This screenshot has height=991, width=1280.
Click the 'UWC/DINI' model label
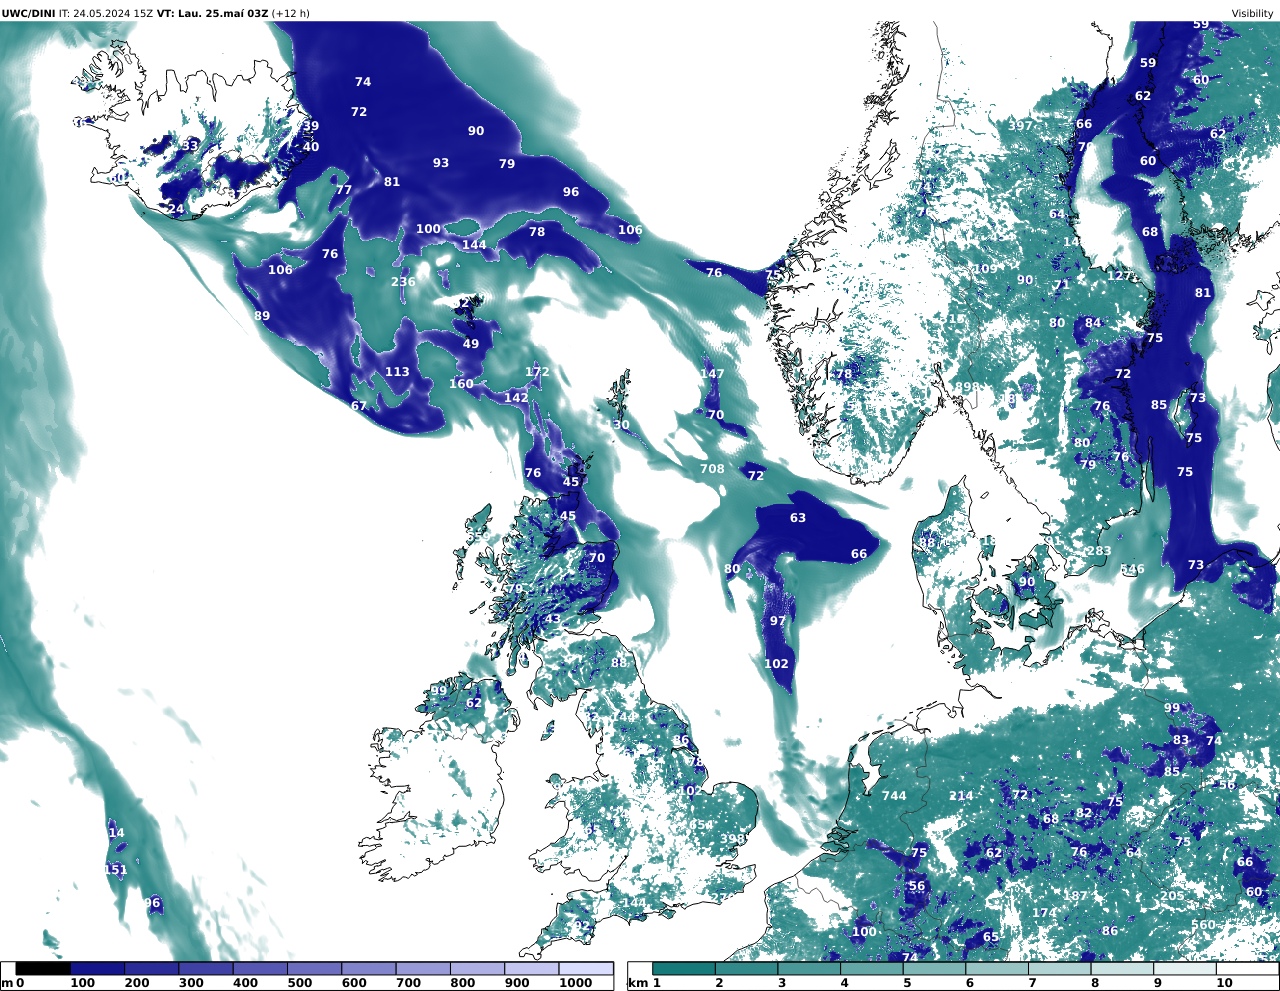[x=28, y=13]
